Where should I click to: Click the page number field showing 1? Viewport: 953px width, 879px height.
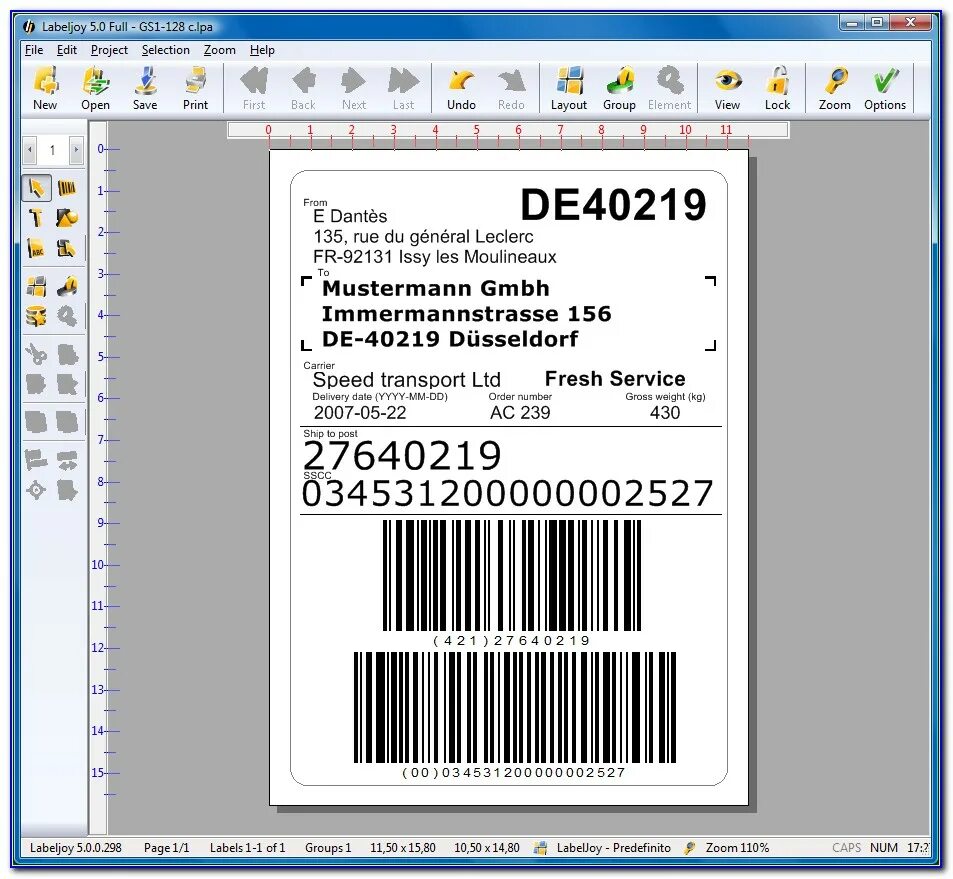(x=53, y=150)
